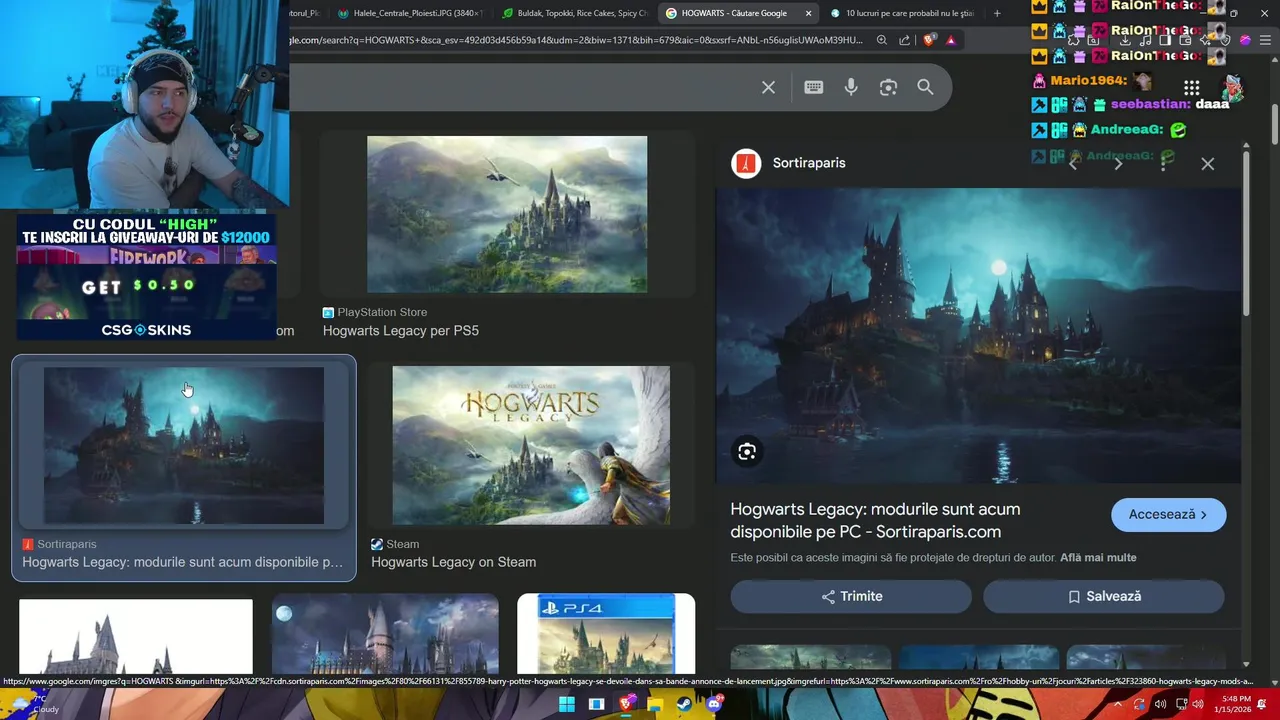1280x720 pixels.
Task: Click the share icon in address bar
Action: pos(904,40)
